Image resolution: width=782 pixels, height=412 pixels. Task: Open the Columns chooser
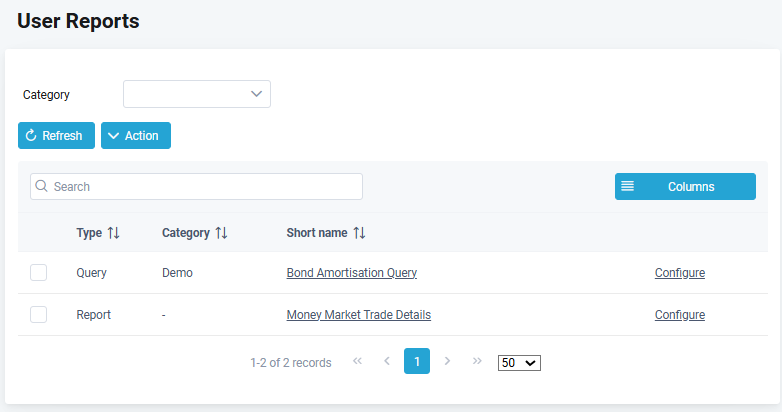coord(685,186)
